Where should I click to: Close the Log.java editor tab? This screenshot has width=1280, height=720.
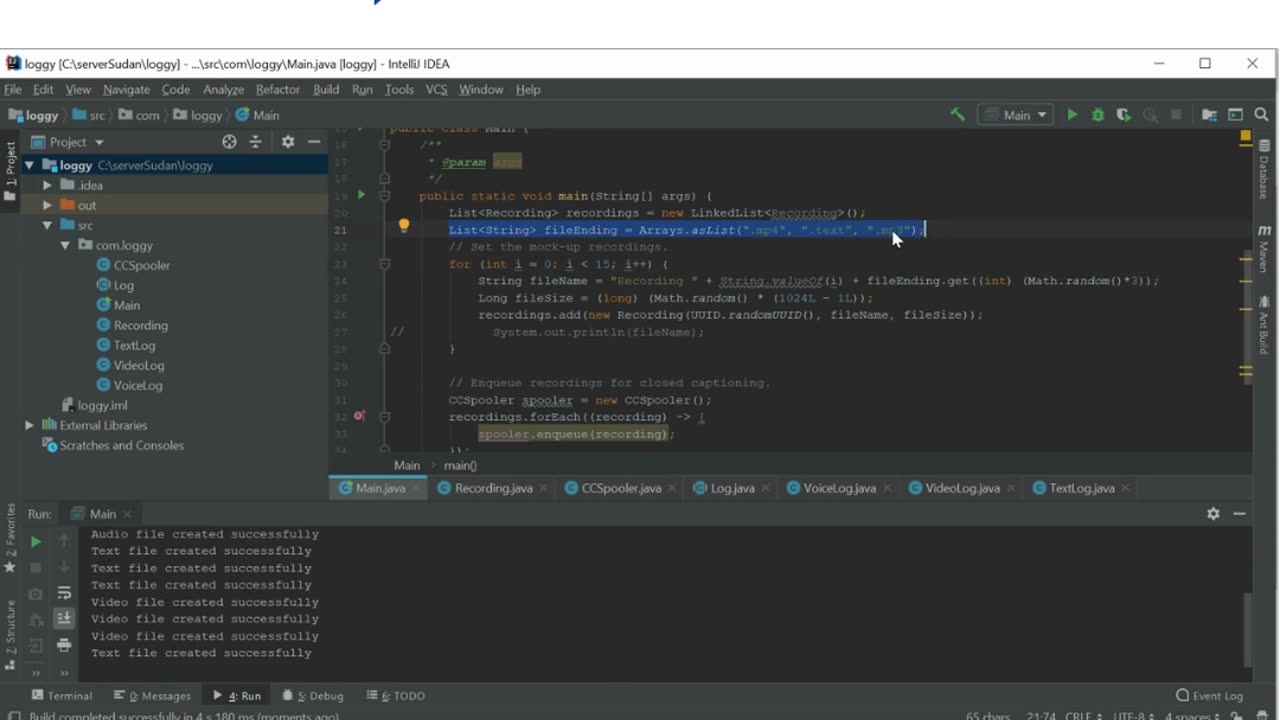[767, 488]
